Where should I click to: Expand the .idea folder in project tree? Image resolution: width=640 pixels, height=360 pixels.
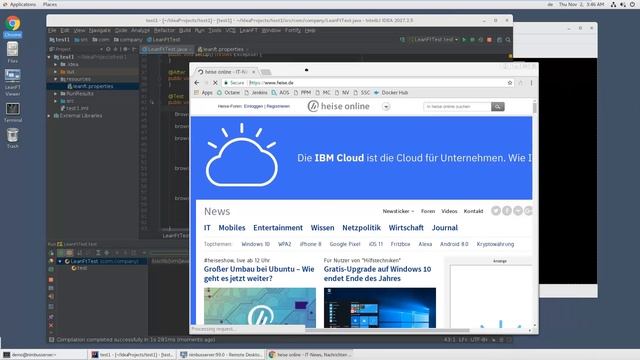[x=56, y=64]
